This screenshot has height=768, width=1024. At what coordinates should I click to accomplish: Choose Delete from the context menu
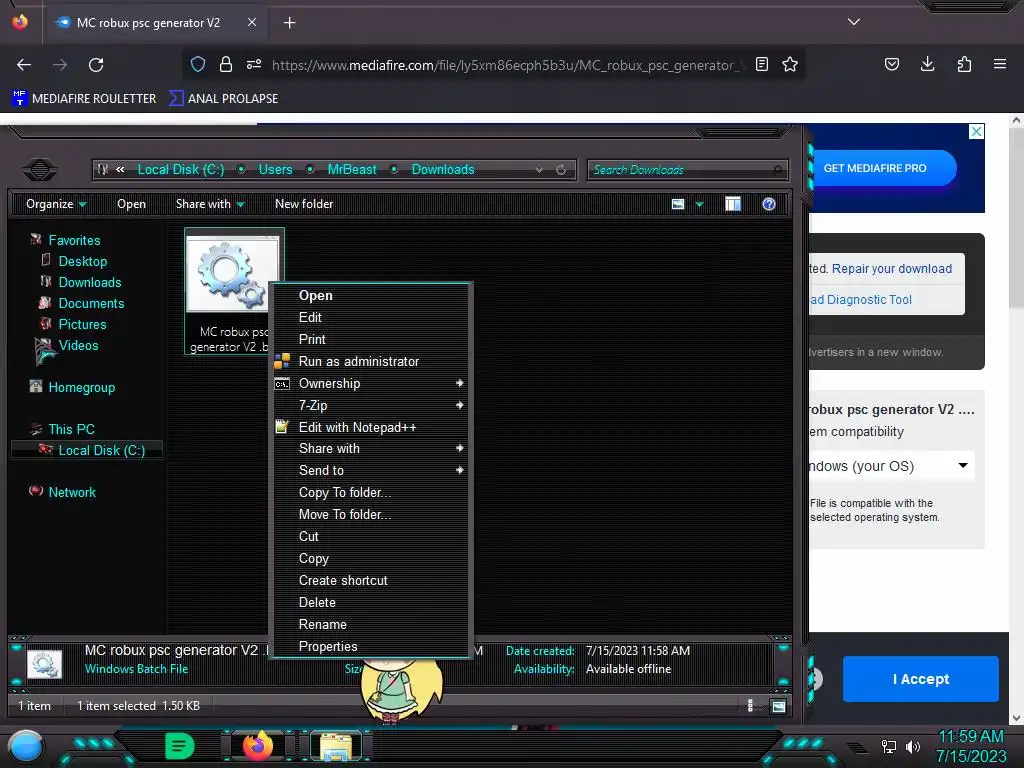pos(371,602)
